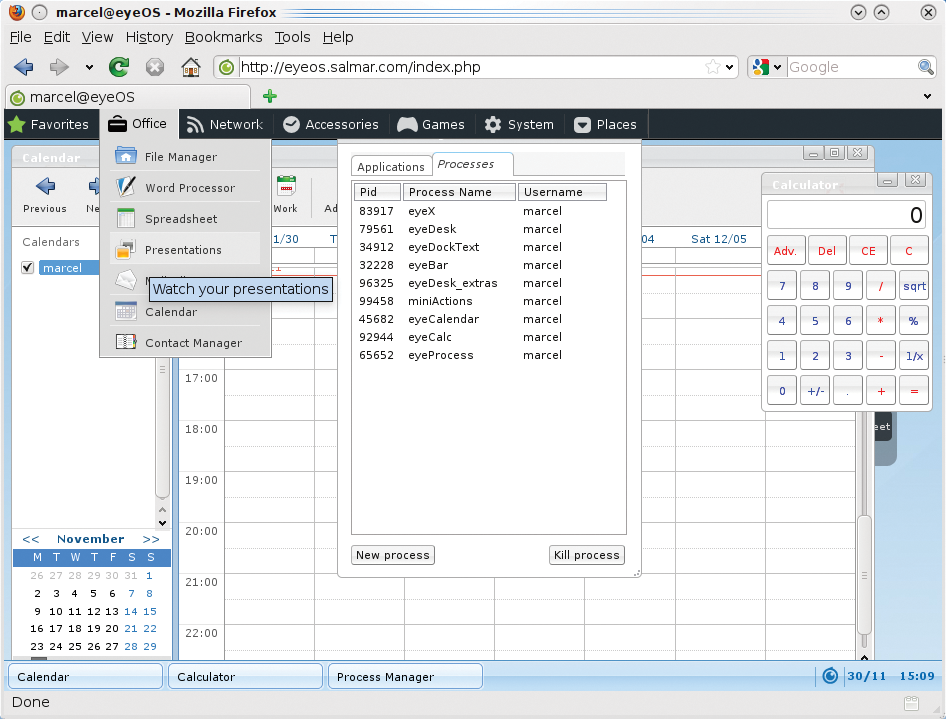Bookmark this page with the star icon
Viewport: 946px width, 719px height.
(x=713, y=67)
